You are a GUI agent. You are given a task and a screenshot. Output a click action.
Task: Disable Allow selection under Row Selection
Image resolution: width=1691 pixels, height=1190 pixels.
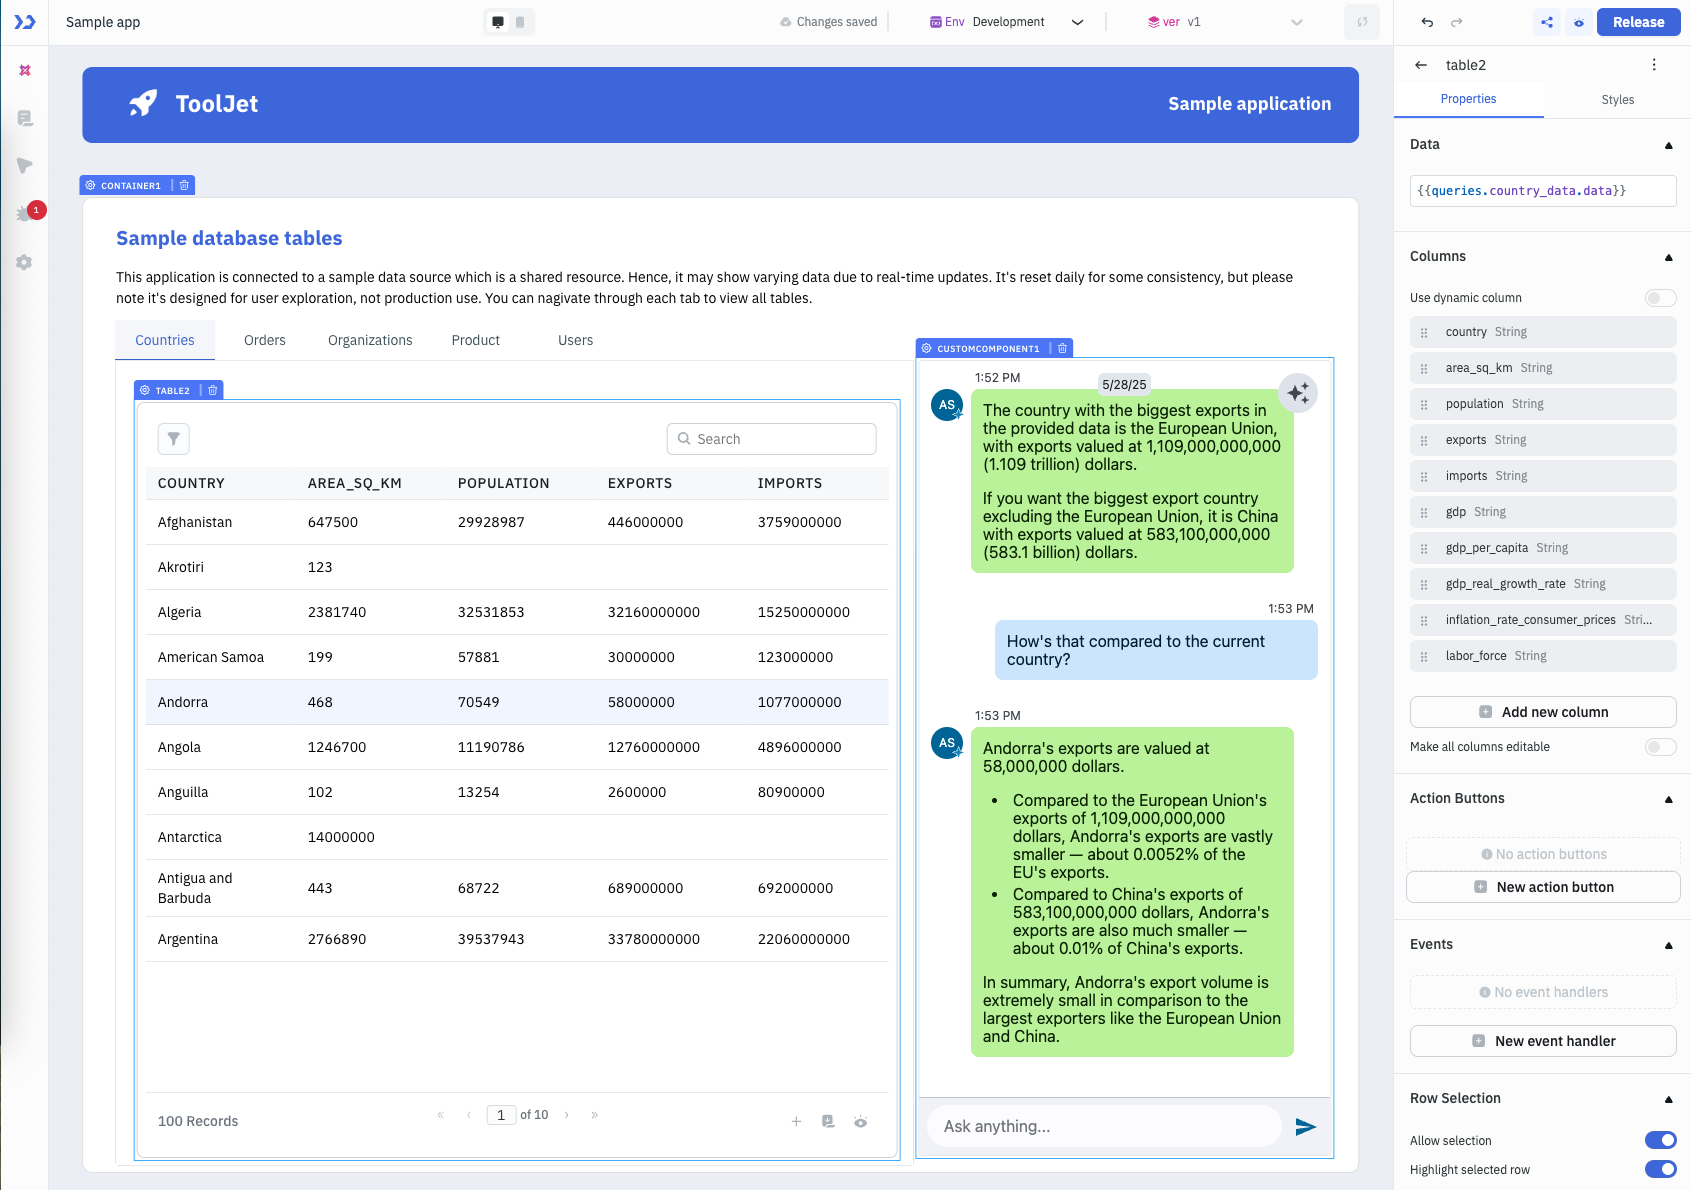pyautogui.click(x=1661, y=1140)
